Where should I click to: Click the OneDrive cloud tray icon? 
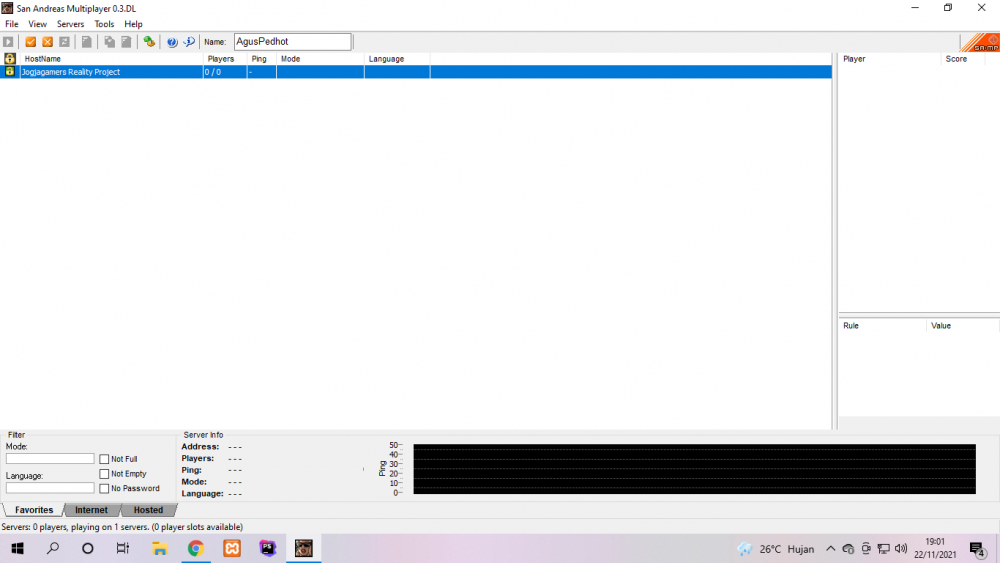(x=848, y=549)
